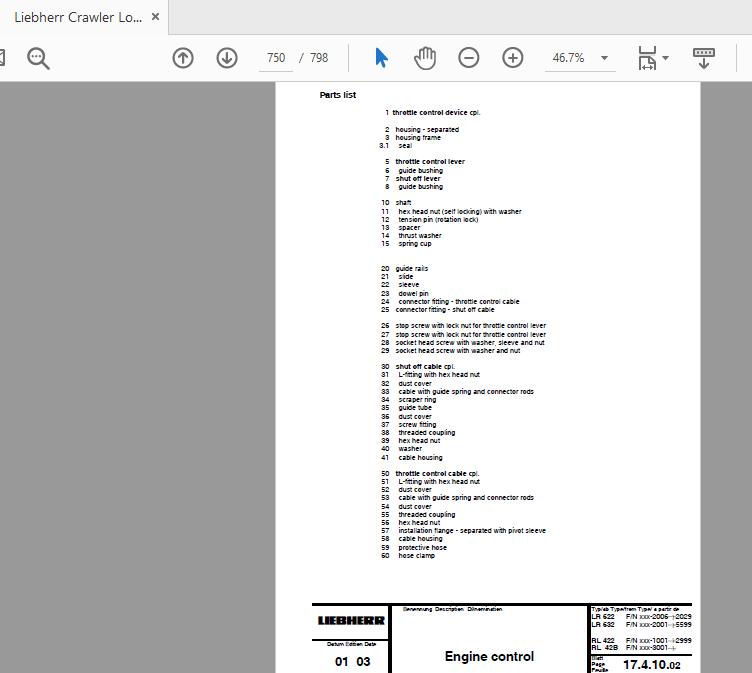Click 'scraper ring' entry
This screenshot has height=673, width=752.
[x=417, y=400]
